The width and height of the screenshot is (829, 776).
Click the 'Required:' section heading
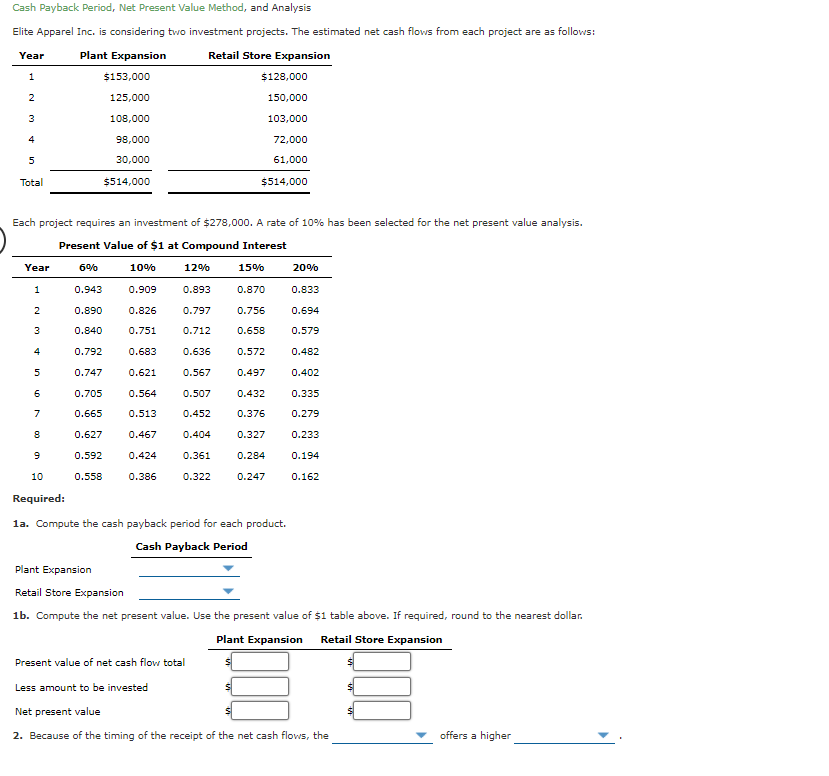click(x=40, y=498)
